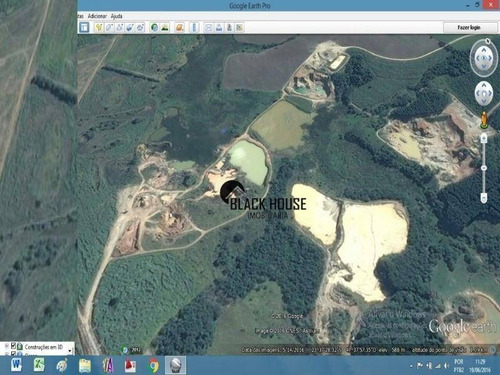Add a placemark with the yellow pushpin
The image size is (500, 375).
99,27
